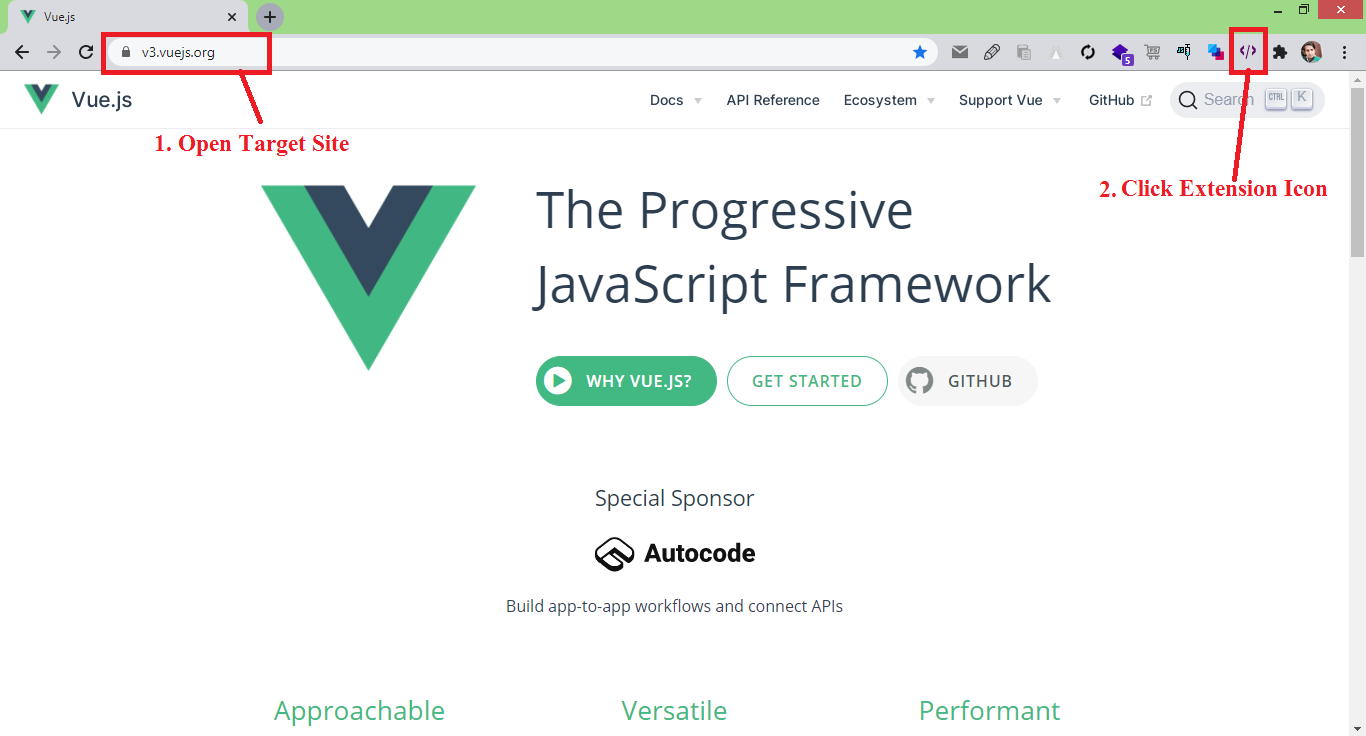Image resolution: width=1366 pixels, height=736 pixels.
Task: Expand the Support Vue dropdown
Action: (1010, 100)
